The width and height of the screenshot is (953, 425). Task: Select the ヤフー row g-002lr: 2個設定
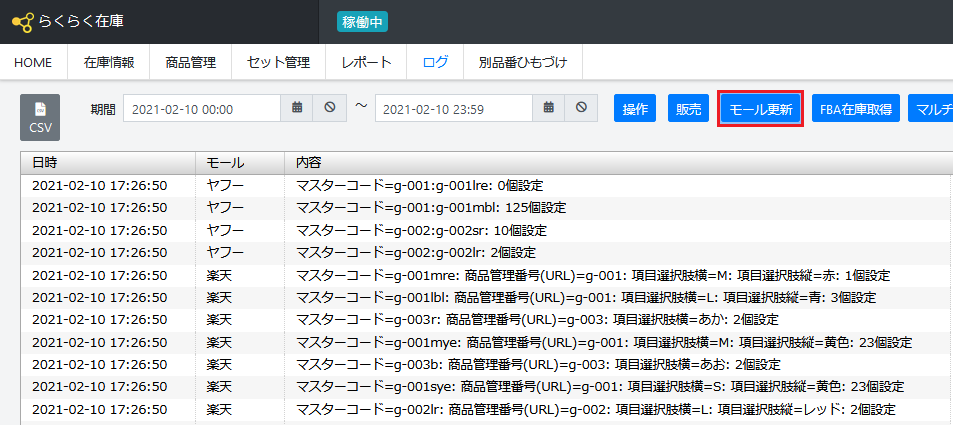(486, 253)
